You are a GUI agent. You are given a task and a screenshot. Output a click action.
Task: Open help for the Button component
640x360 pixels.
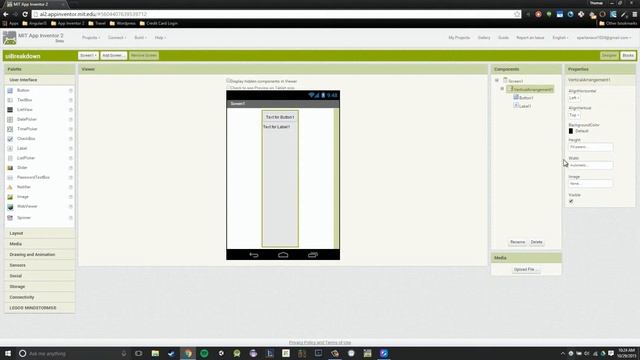coord(71,90)
